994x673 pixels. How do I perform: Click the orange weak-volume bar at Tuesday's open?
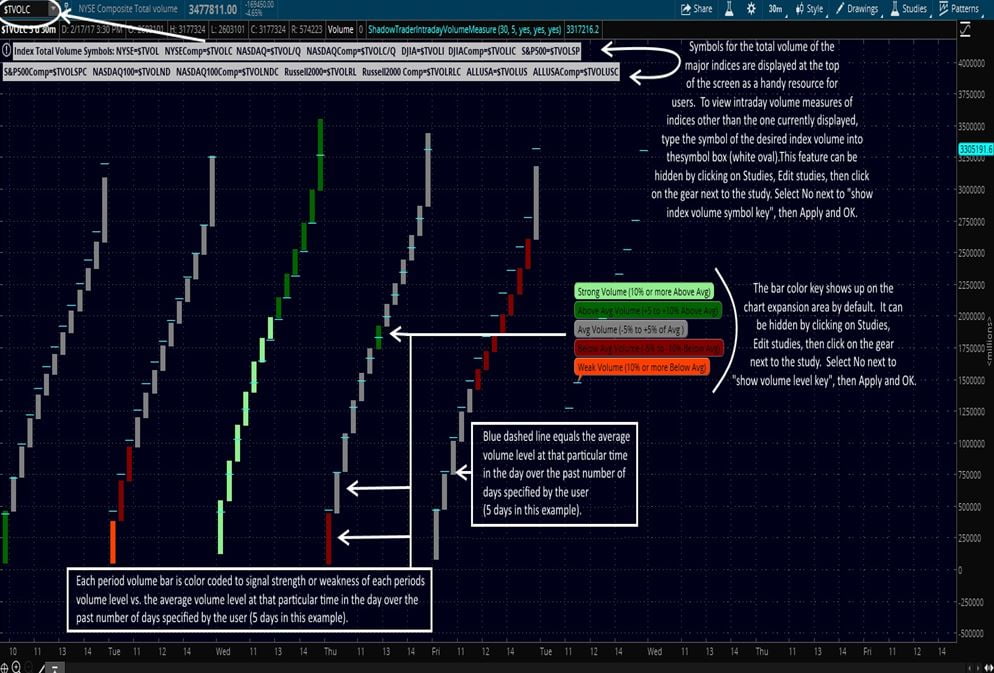pos(113,542)
